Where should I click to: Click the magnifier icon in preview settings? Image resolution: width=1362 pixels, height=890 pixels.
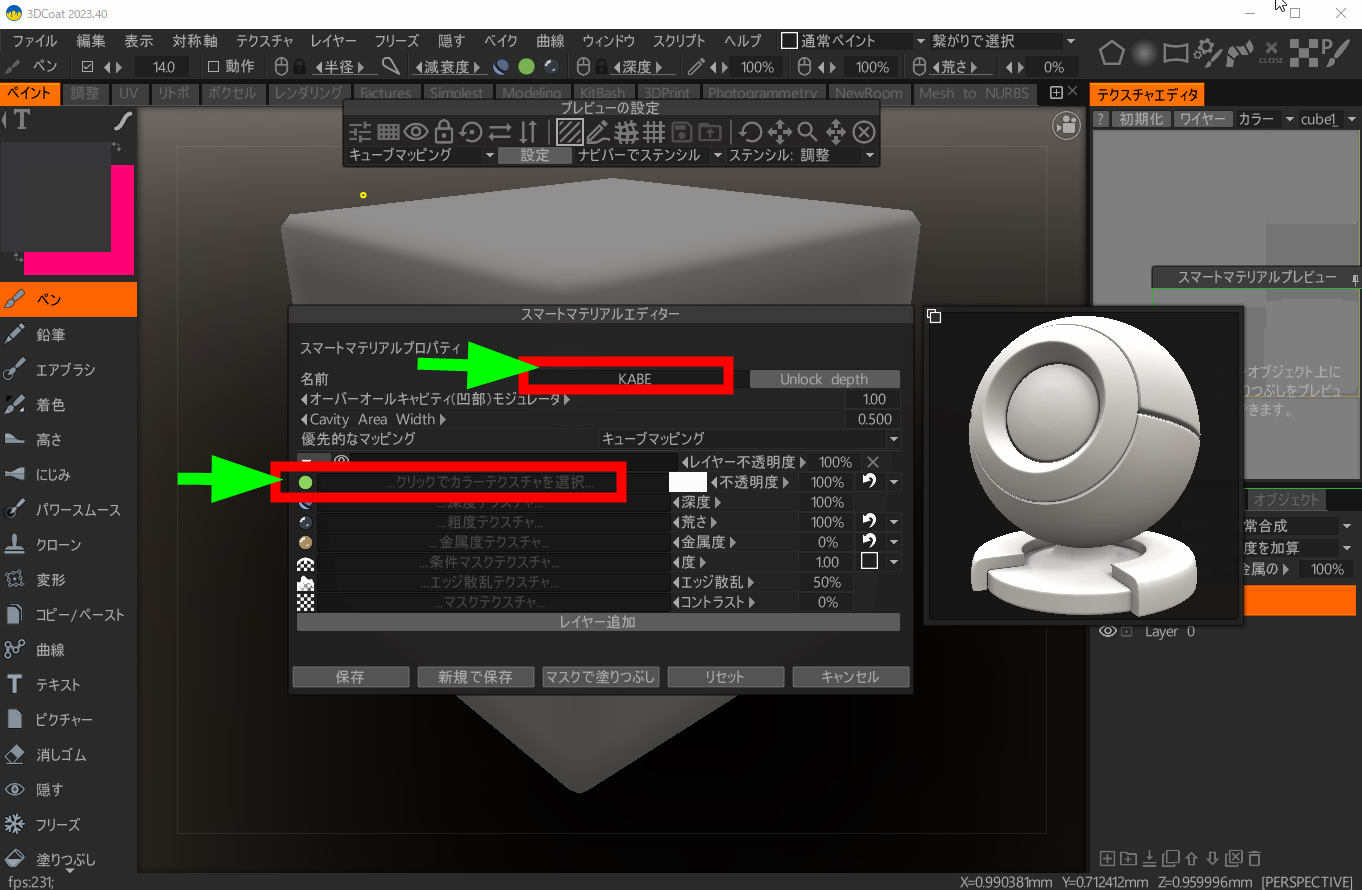[807, 132]
